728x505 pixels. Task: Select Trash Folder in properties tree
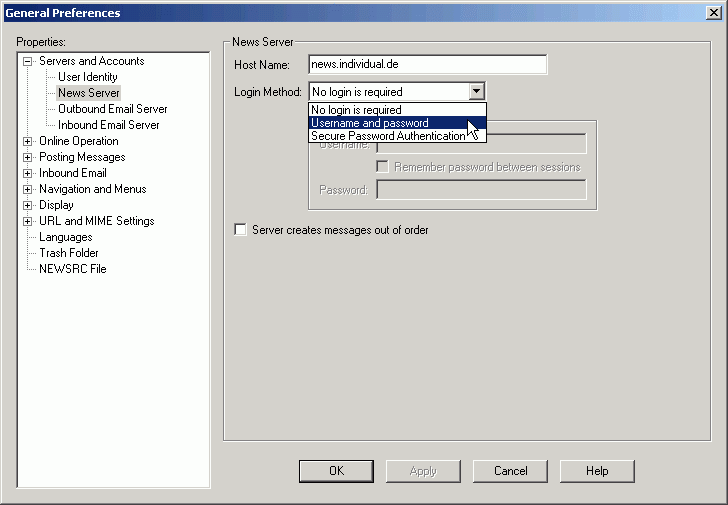click(x=69, y=253)
